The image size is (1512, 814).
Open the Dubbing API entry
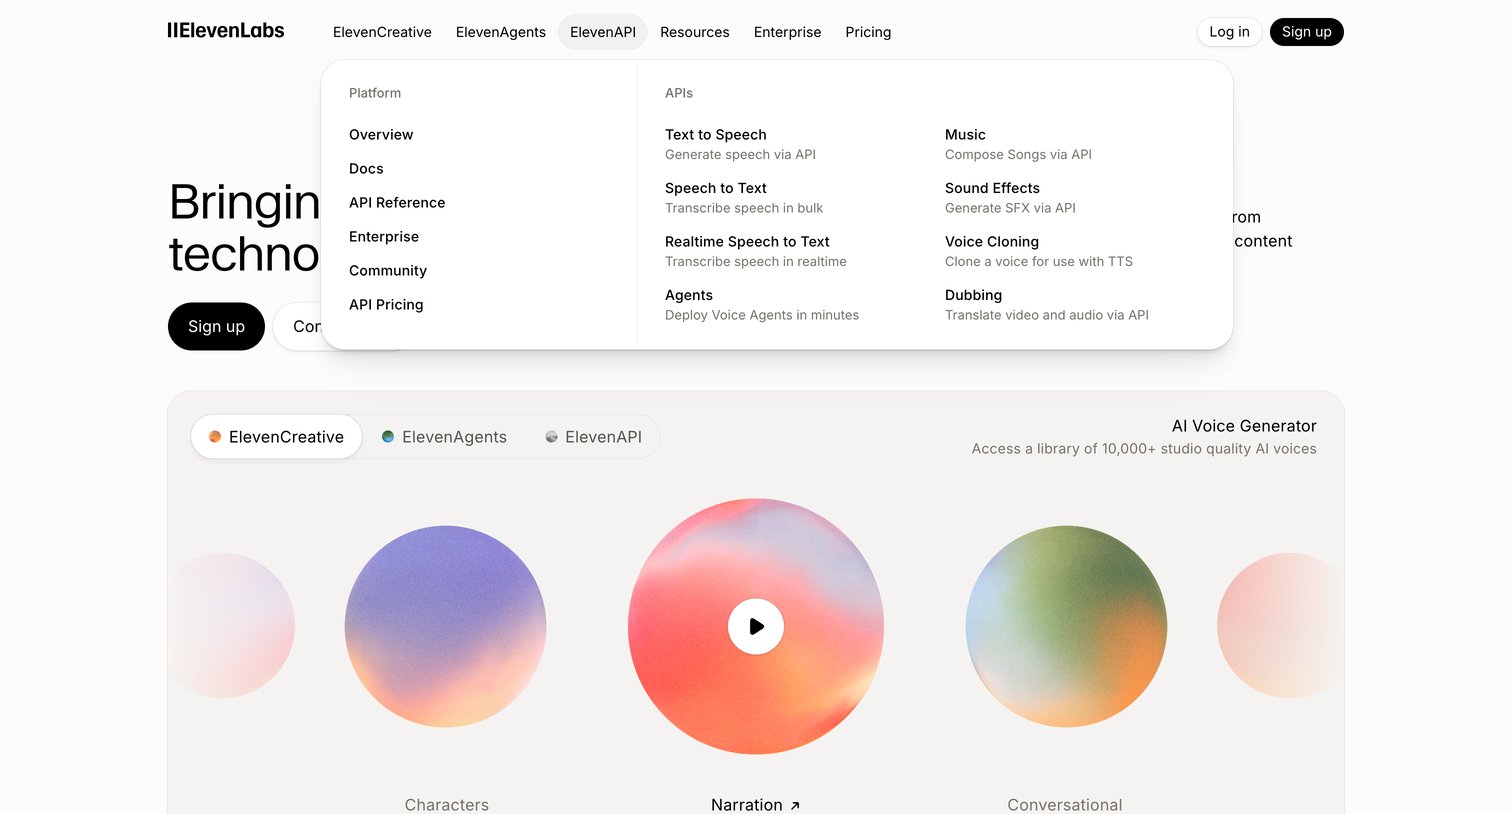point(1047,305)
